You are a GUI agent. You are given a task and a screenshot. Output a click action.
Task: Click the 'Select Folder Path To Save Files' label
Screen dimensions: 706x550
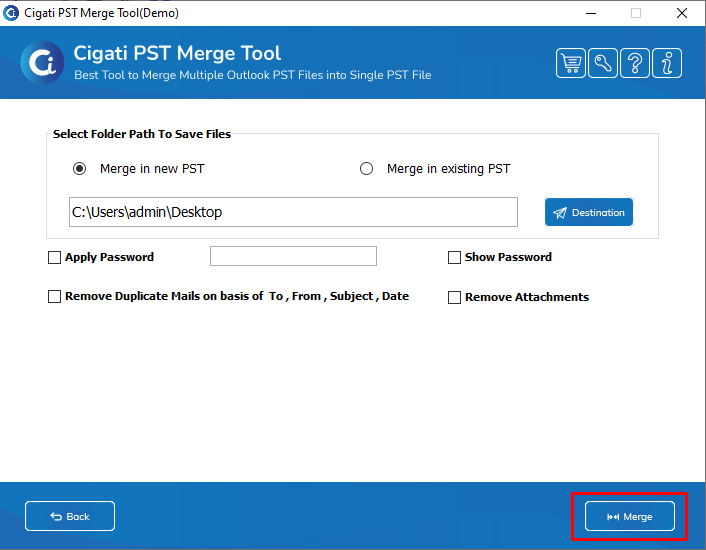142,134
